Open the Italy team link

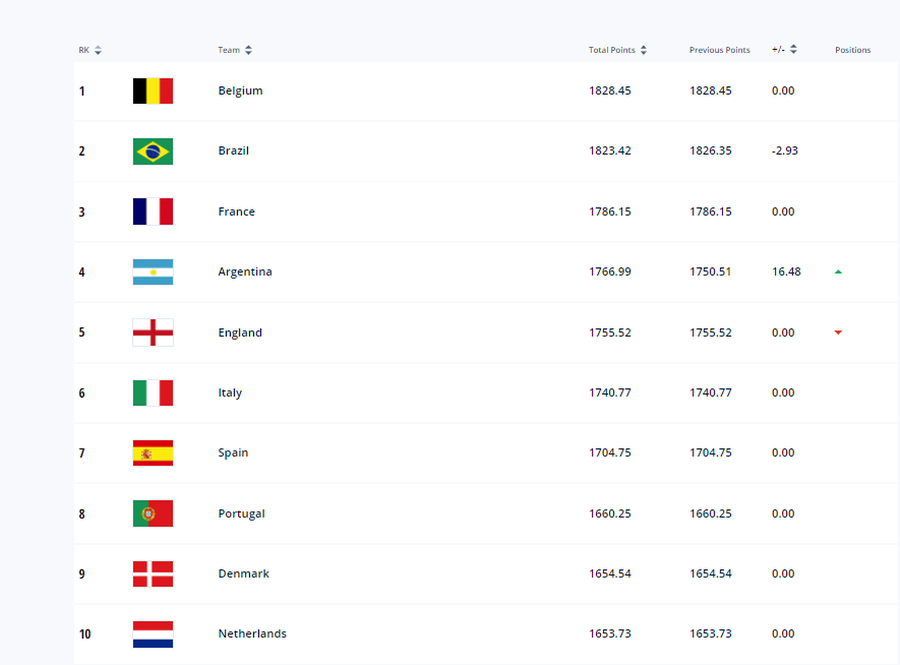click(230, 393)
